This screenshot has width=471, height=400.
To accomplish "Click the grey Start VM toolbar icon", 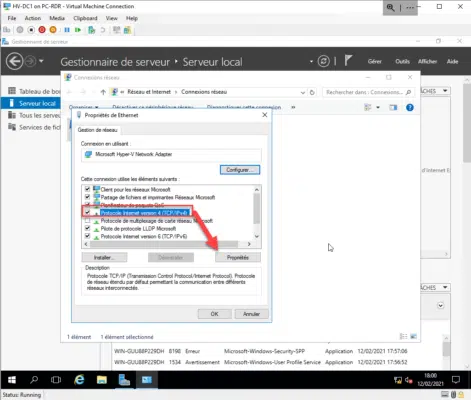I will click(x=20, y=30).
